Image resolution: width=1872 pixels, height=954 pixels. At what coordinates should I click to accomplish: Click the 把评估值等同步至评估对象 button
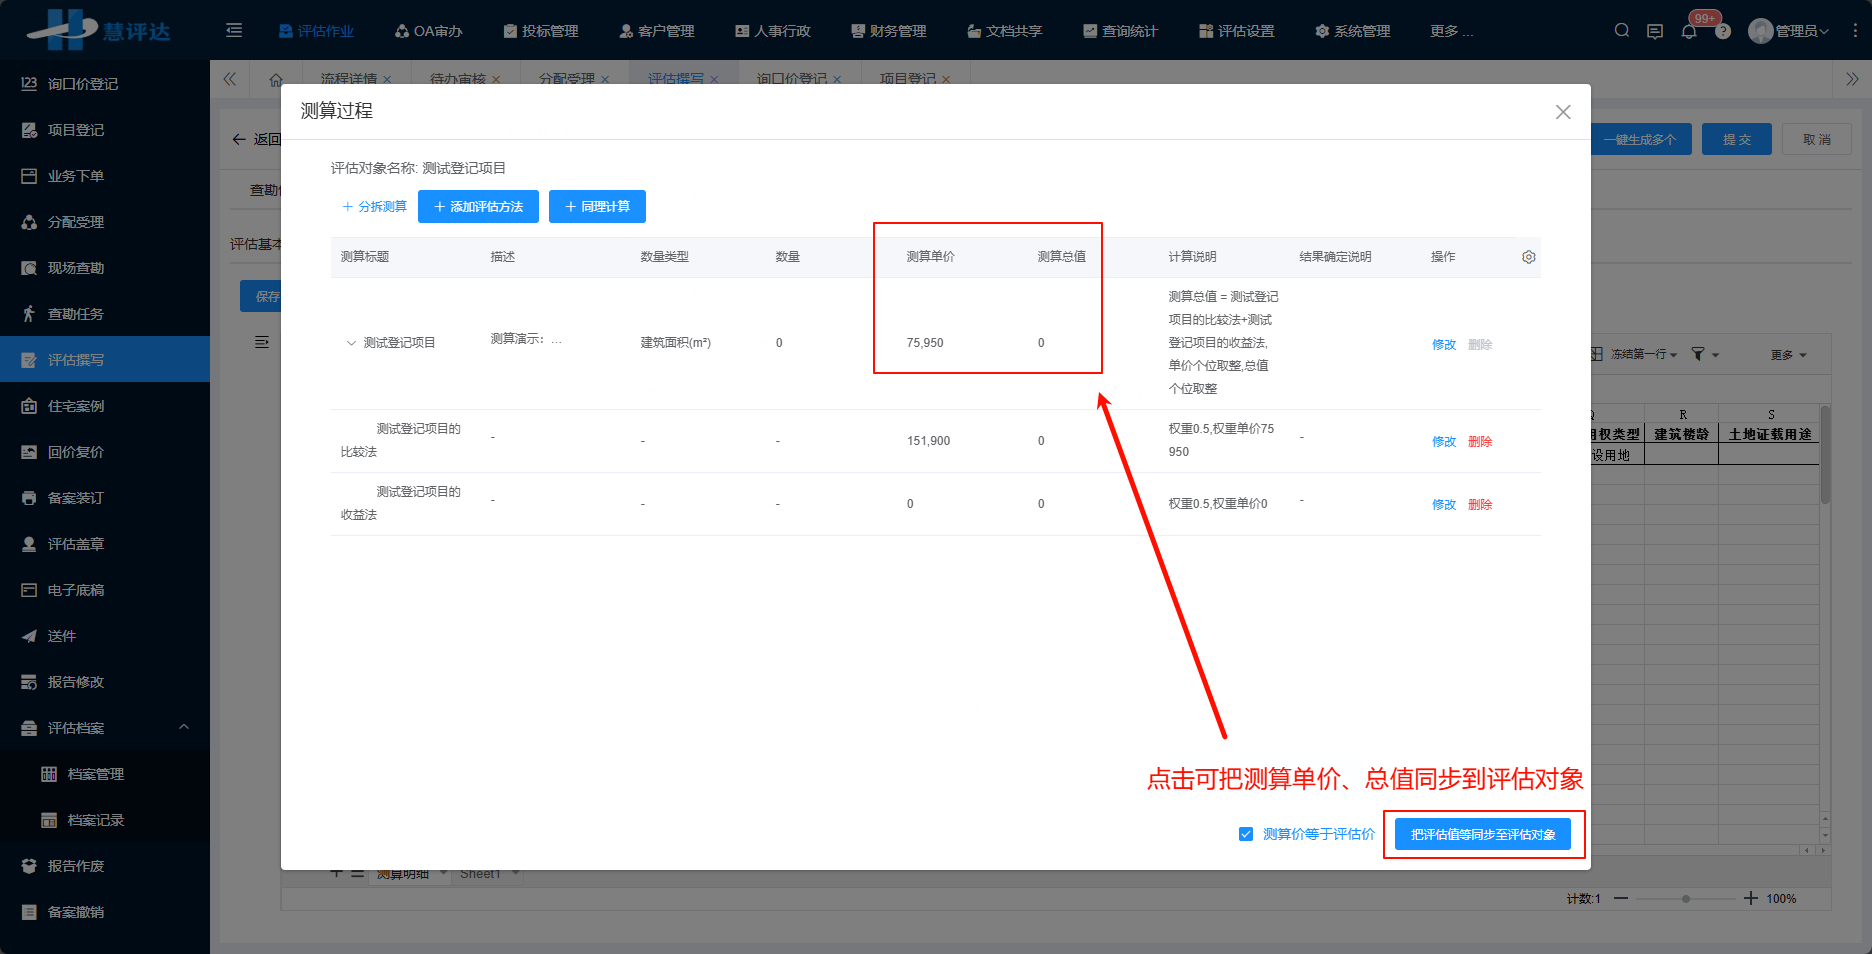point(1483,833)
